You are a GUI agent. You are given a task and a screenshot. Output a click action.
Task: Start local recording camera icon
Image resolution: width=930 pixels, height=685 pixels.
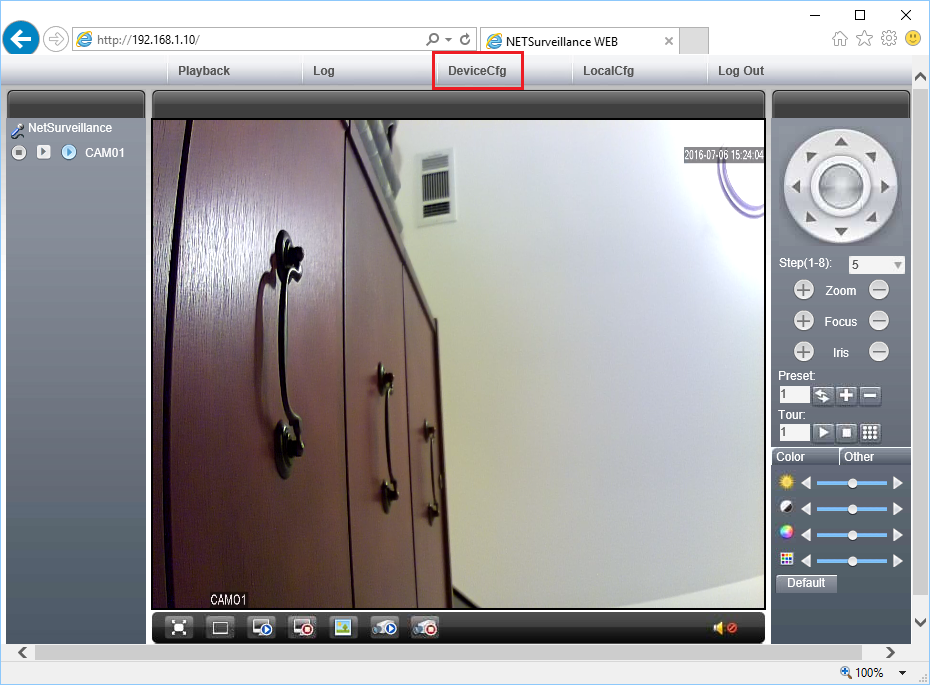pos(384,627)
